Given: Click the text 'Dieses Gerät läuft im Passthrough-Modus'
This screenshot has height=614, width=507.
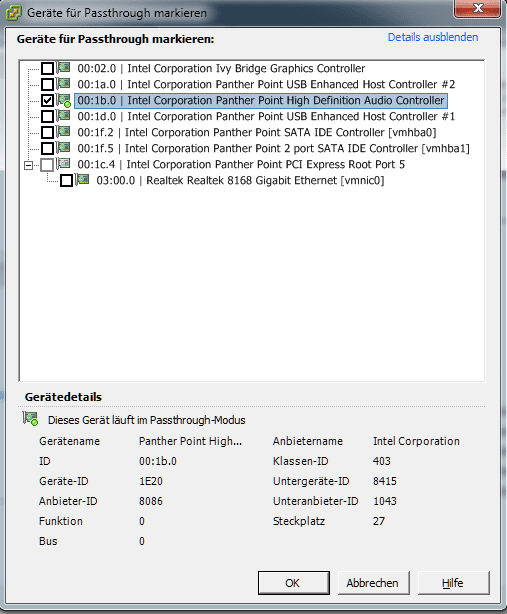Looking at the screenshot, I should click(146, 421).
